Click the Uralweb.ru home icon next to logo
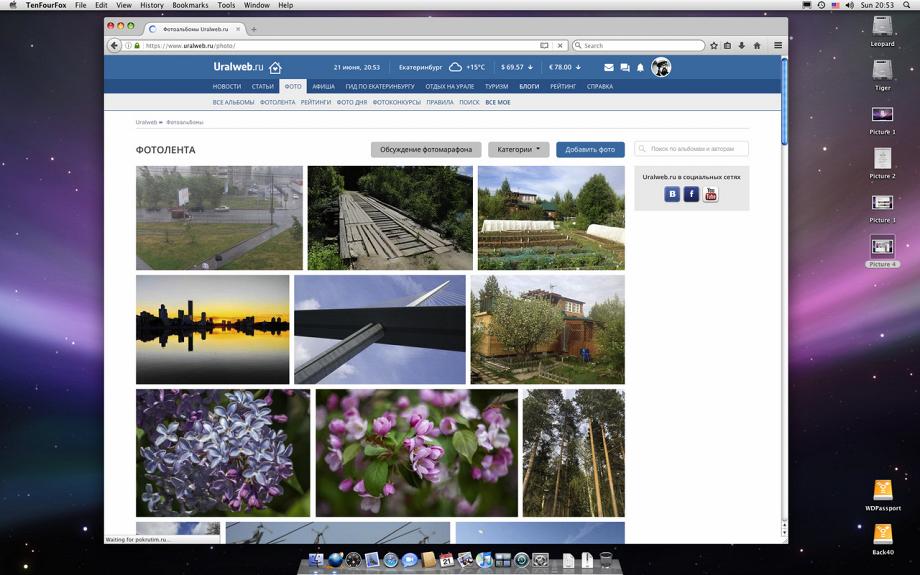The image size is (920, 575). (275, 67)
